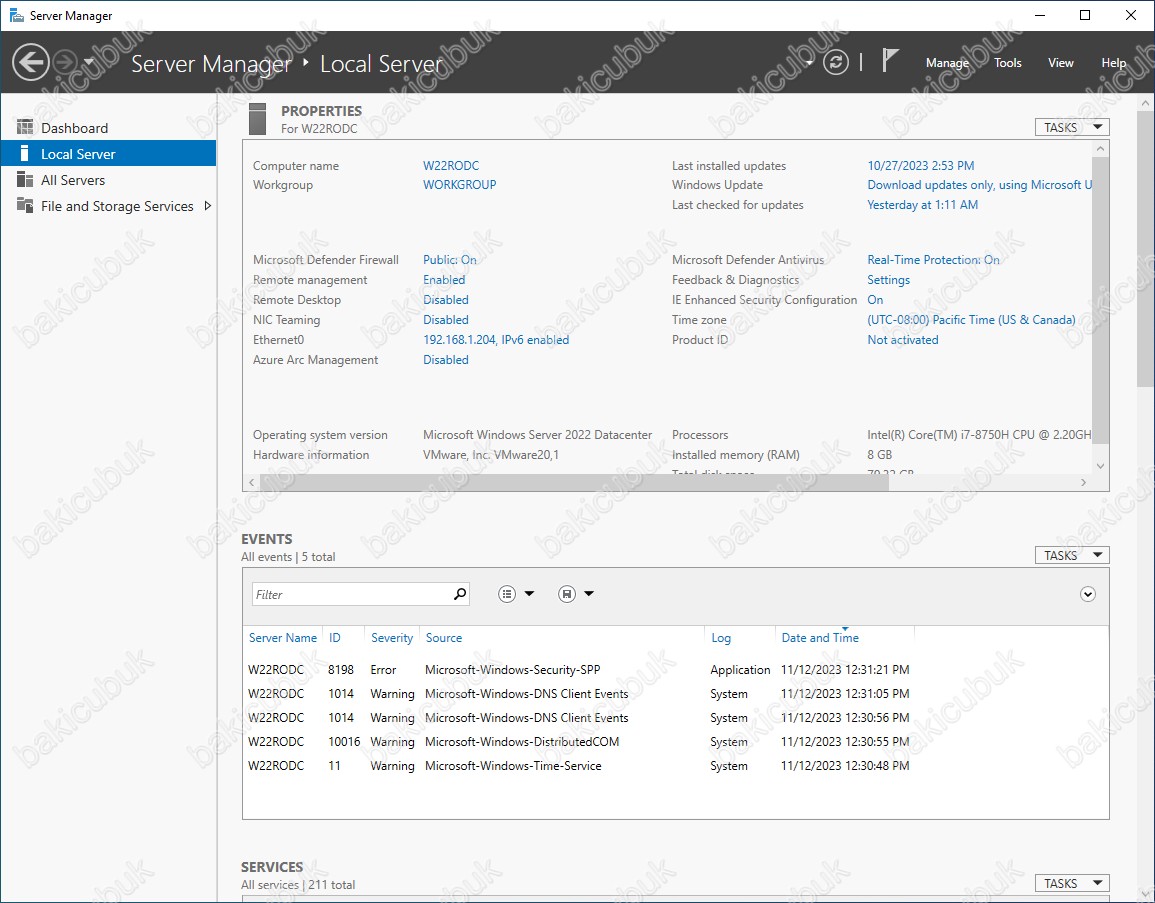Open Microsoft Defender Firewall 'Public: On' link
This screenshot has height=903, width=1155.
tap(449, 260)
